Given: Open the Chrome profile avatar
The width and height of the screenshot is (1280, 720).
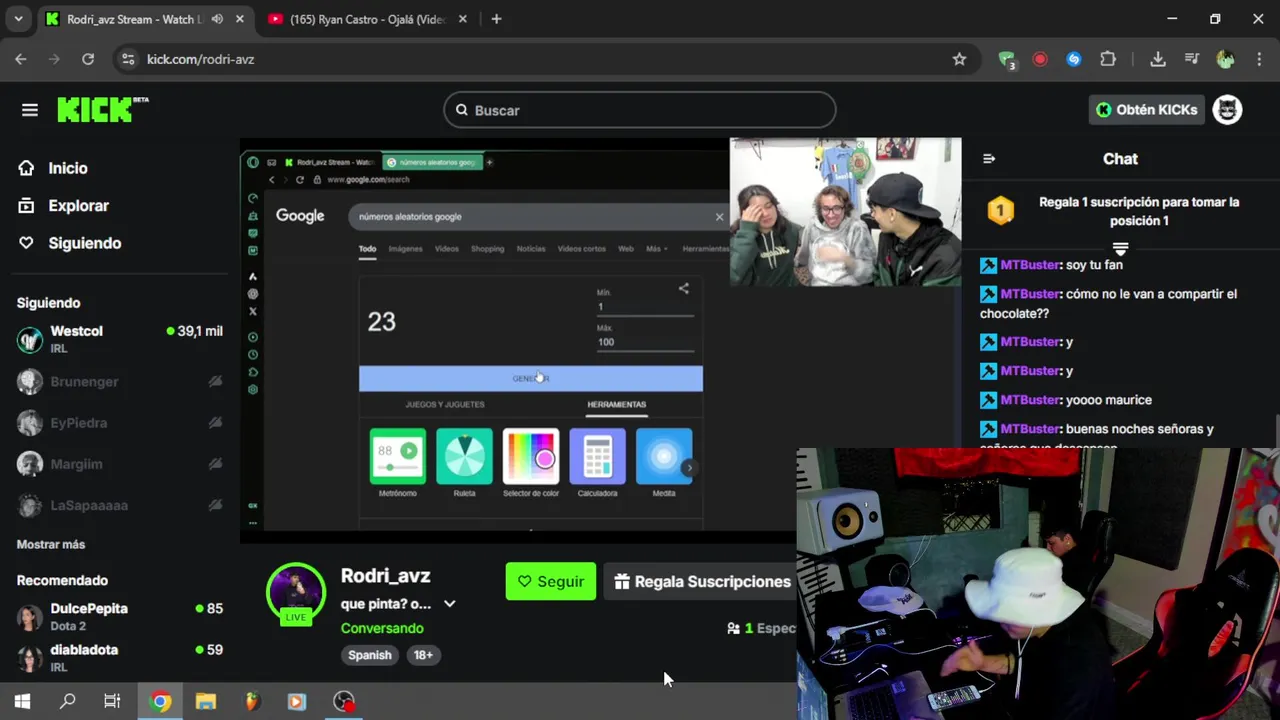Looking at the screenshot, I should click(x=1225, y=59).
